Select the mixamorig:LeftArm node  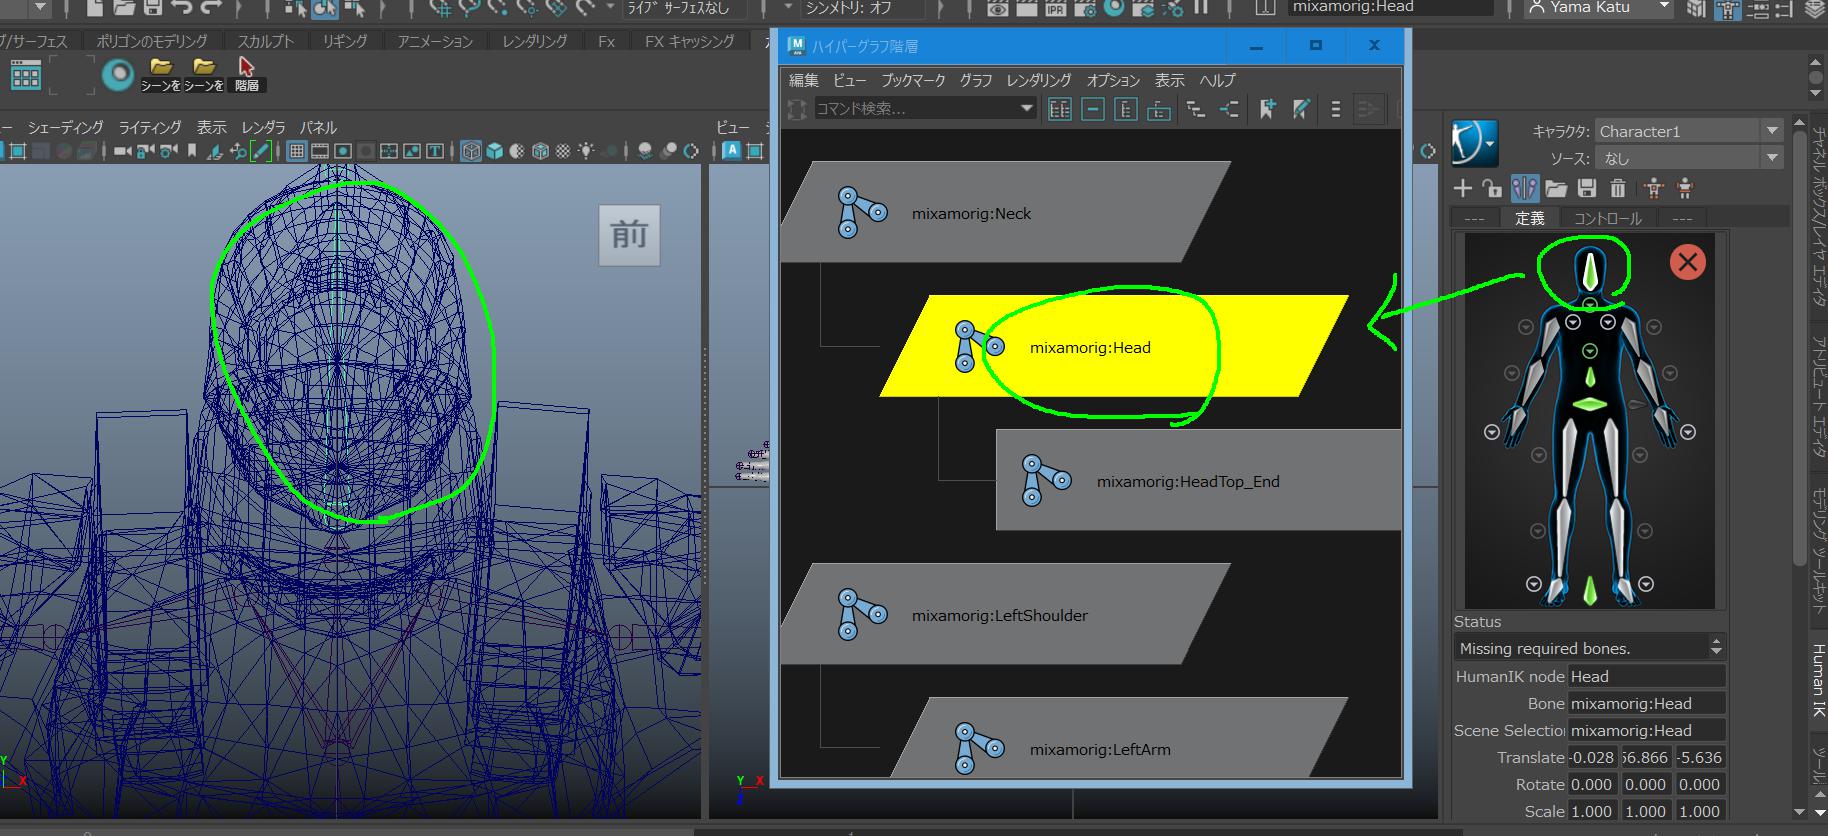1120,738
